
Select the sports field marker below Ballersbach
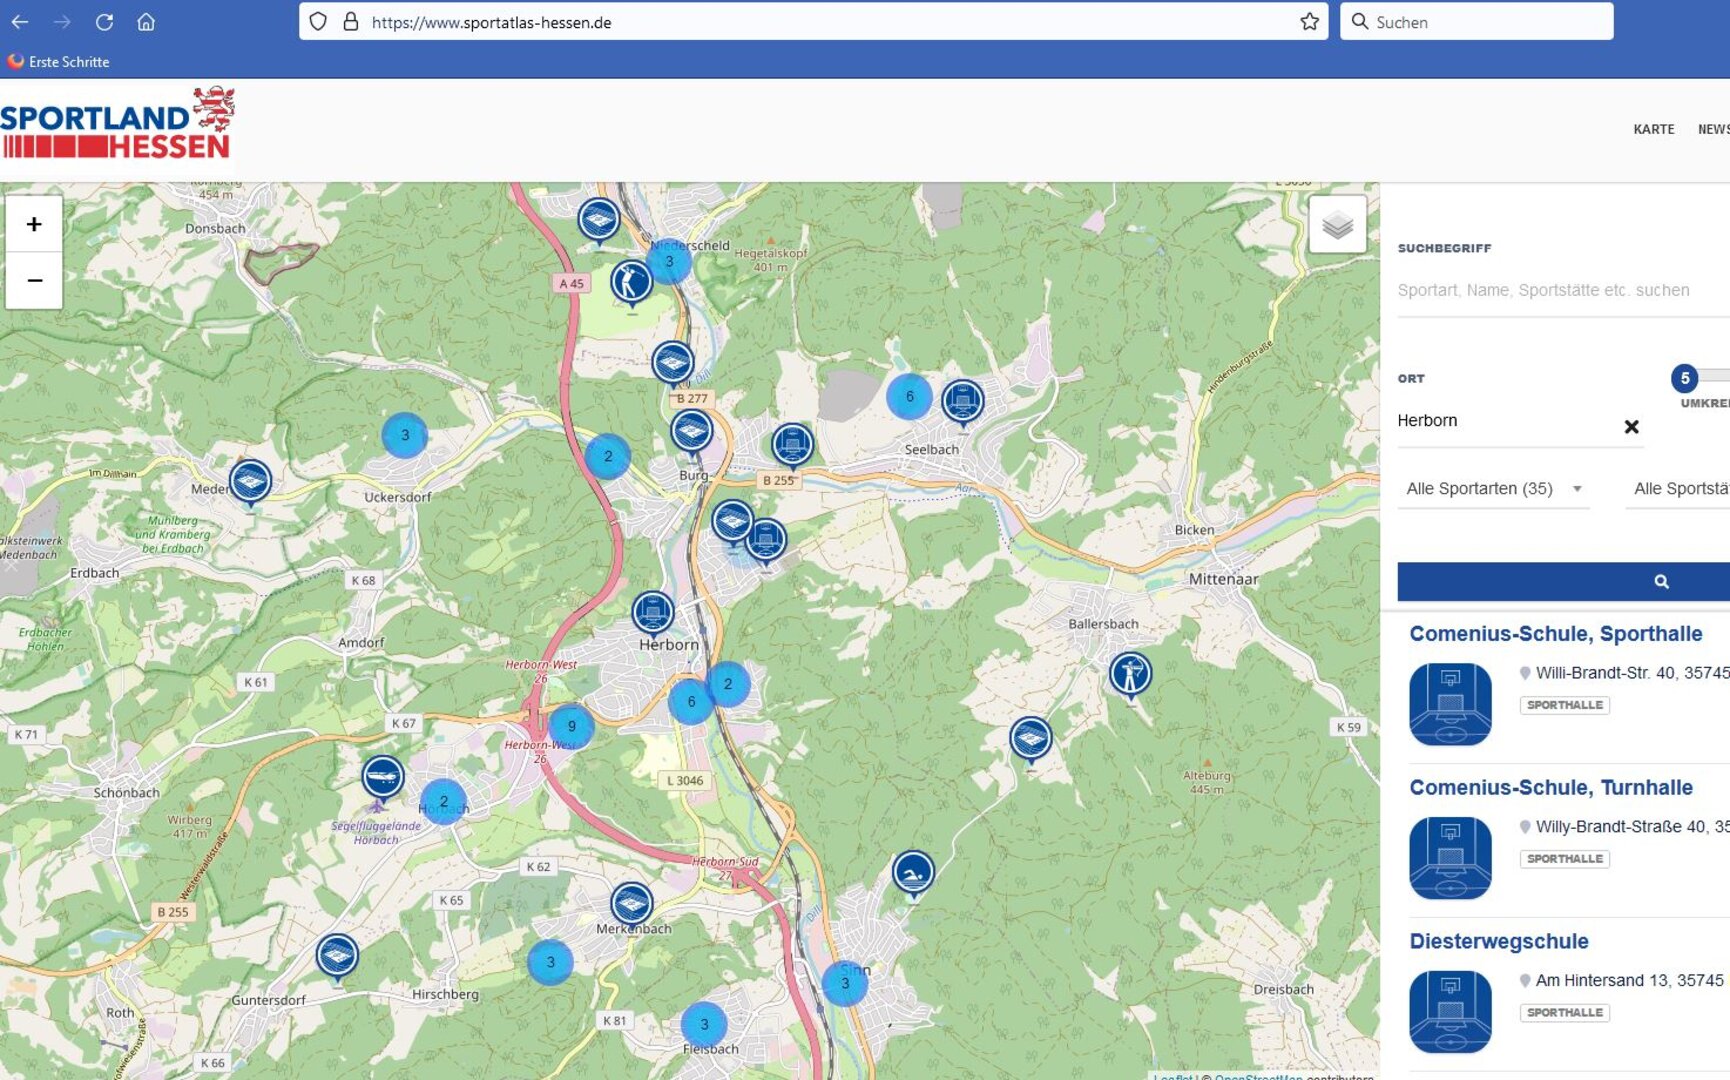(1030, 741)
